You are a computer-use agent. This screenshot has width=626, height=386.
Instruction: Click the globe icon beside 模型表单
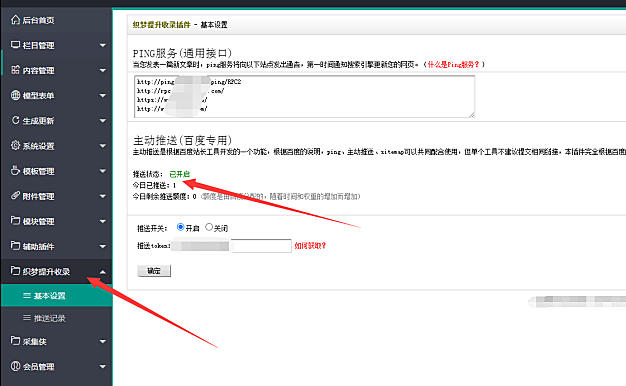(x=15, y=95)
